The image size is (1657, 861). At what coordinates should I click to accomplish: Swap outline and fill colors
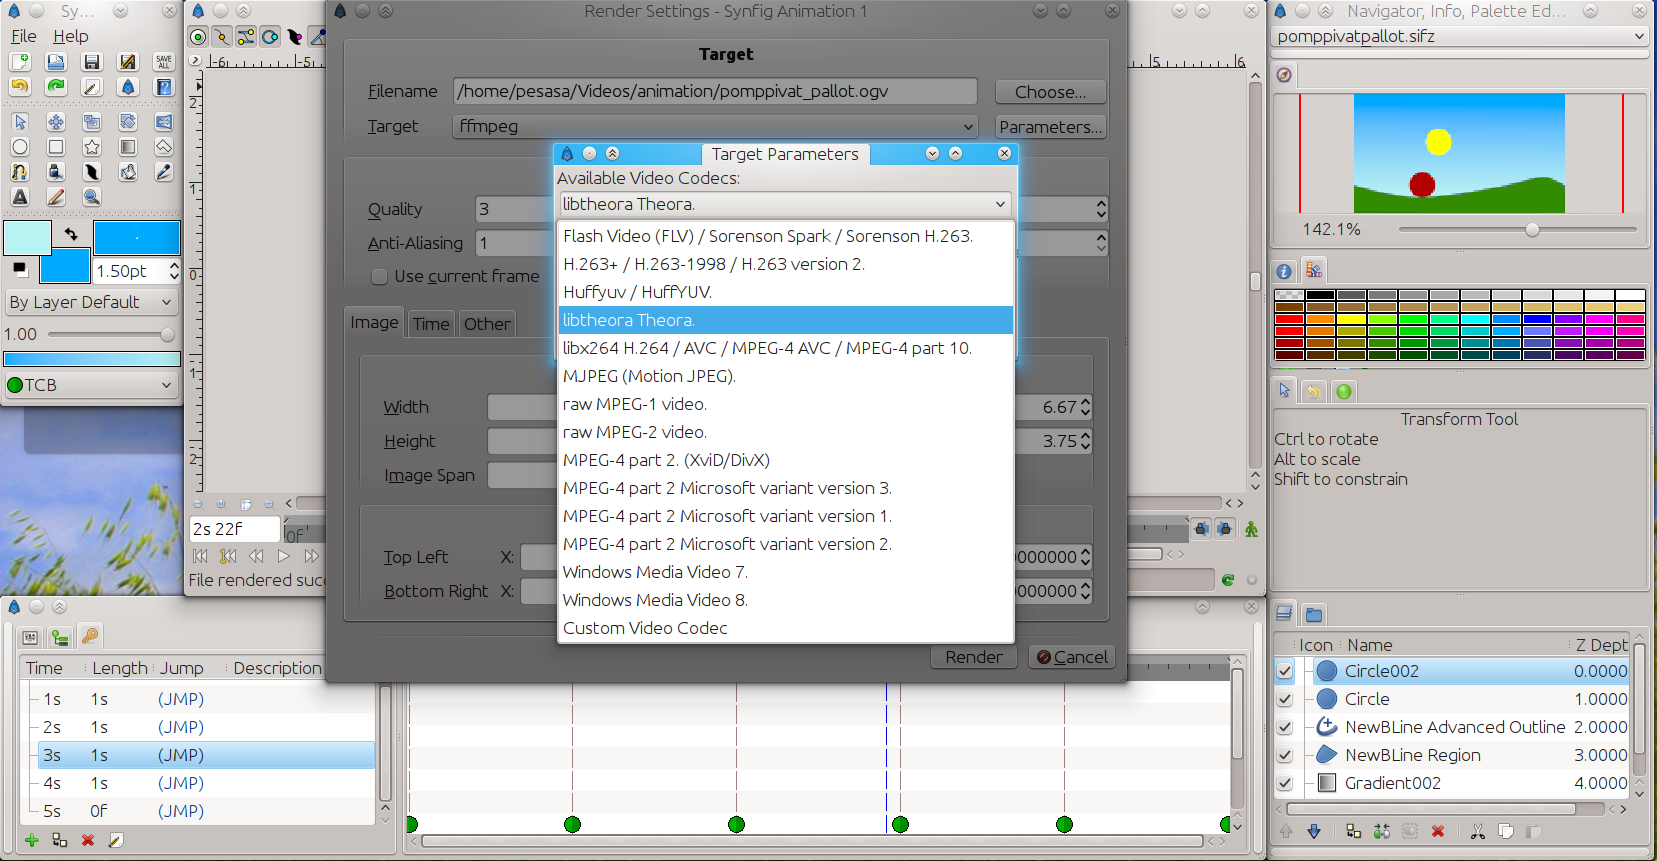click(x=71, y=234)
